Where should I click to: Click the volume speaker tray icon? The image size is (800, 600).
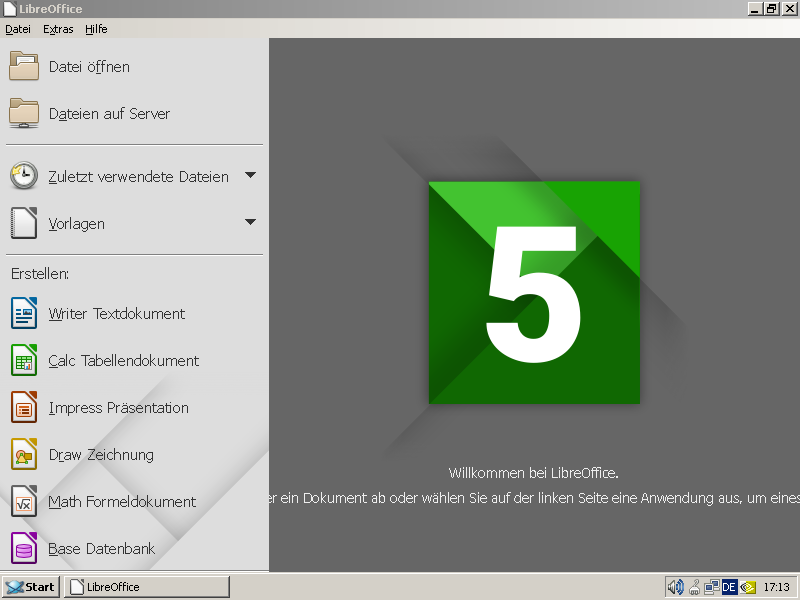(676, 587)
